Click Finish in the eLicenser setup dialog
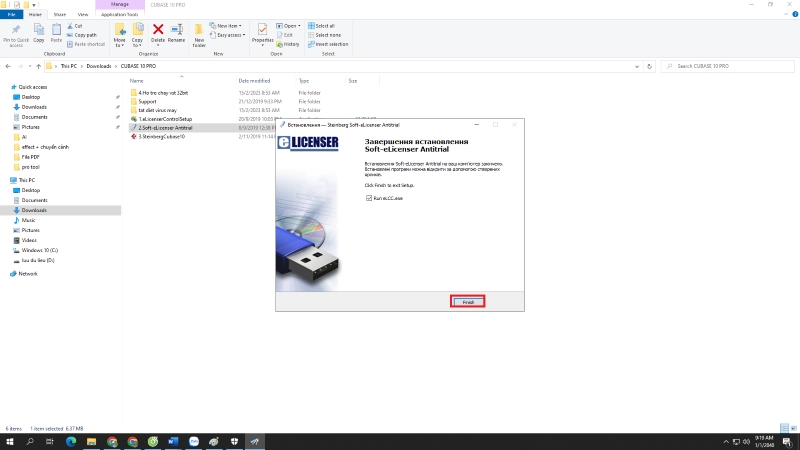Screen dimensions: 800x450 tap(468, 302)
